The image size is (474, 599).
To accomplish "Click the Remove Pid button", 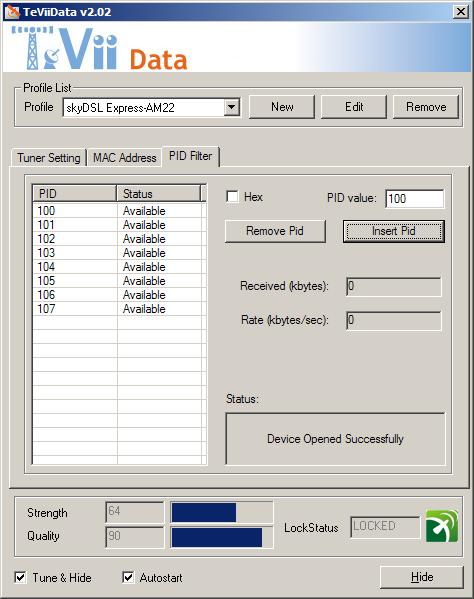I will click(275, 231).
